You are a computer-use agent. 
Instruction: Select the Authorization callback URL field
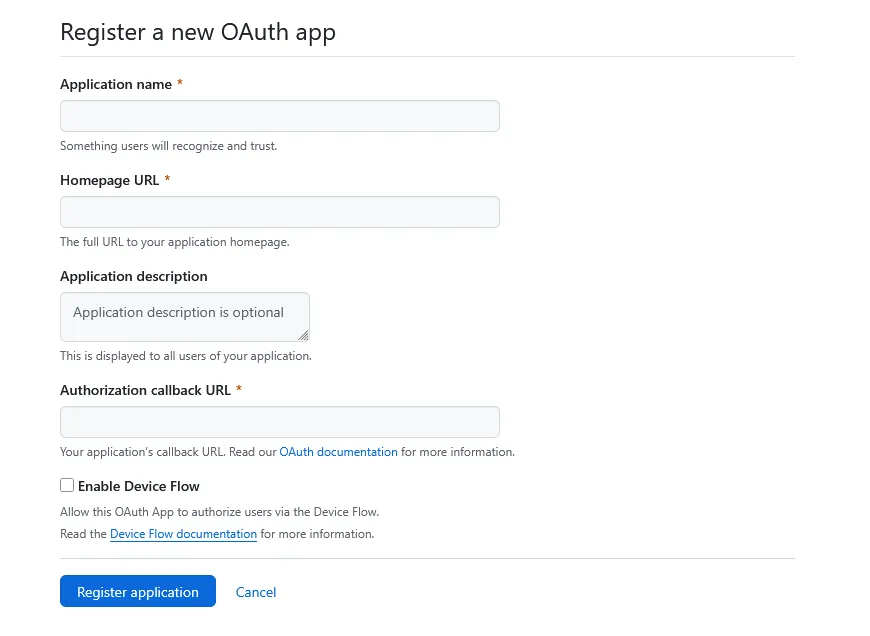(280, 422)
